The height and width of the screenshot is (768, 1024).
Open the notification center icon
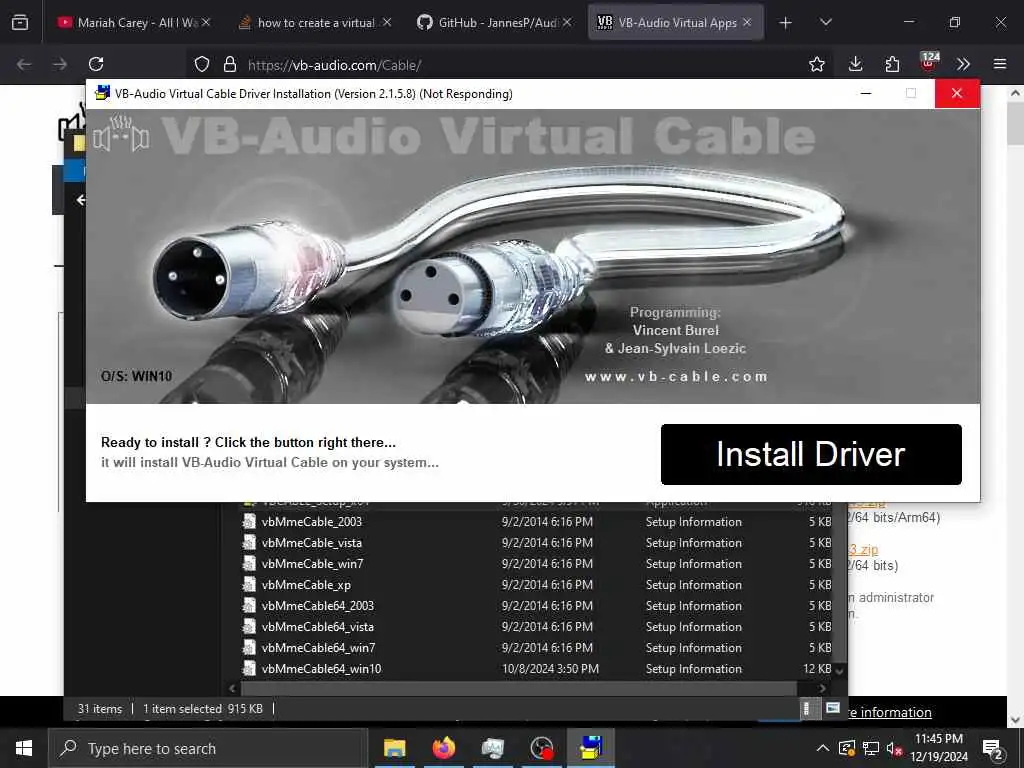(993, 749)
